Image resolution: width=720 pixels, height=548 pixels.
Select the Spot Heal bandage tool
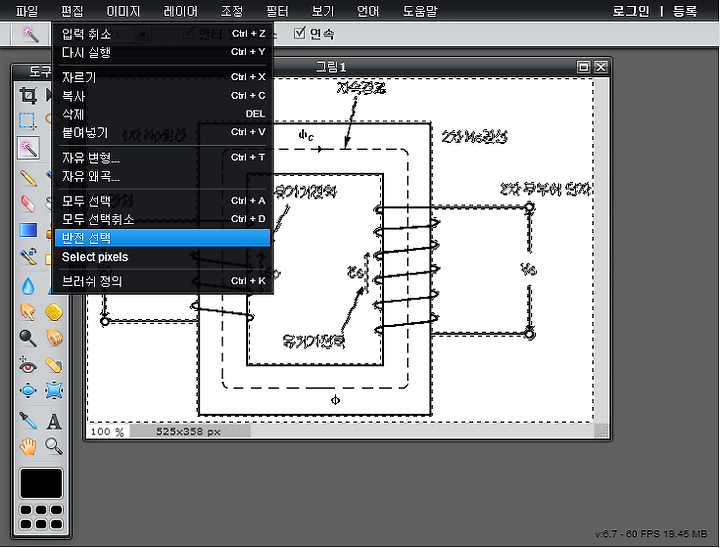[x=54, y=365]
